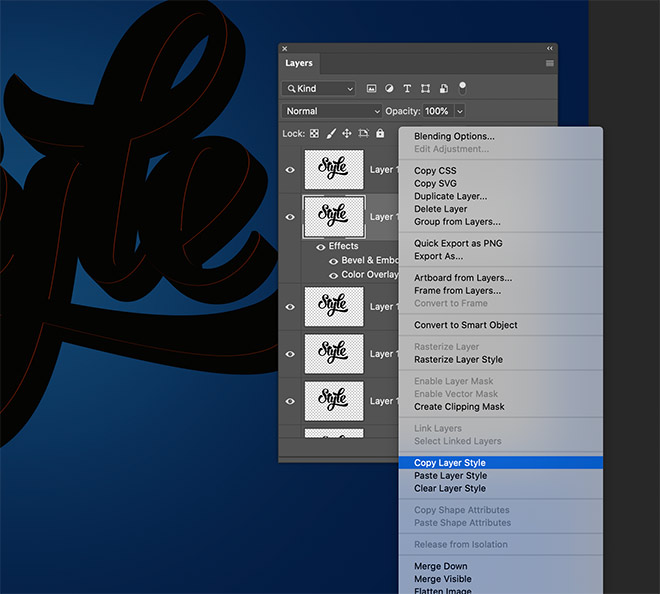
Task: Click lock image pixels brush icon
Action: pyautogui.click(x=330, y=133)
